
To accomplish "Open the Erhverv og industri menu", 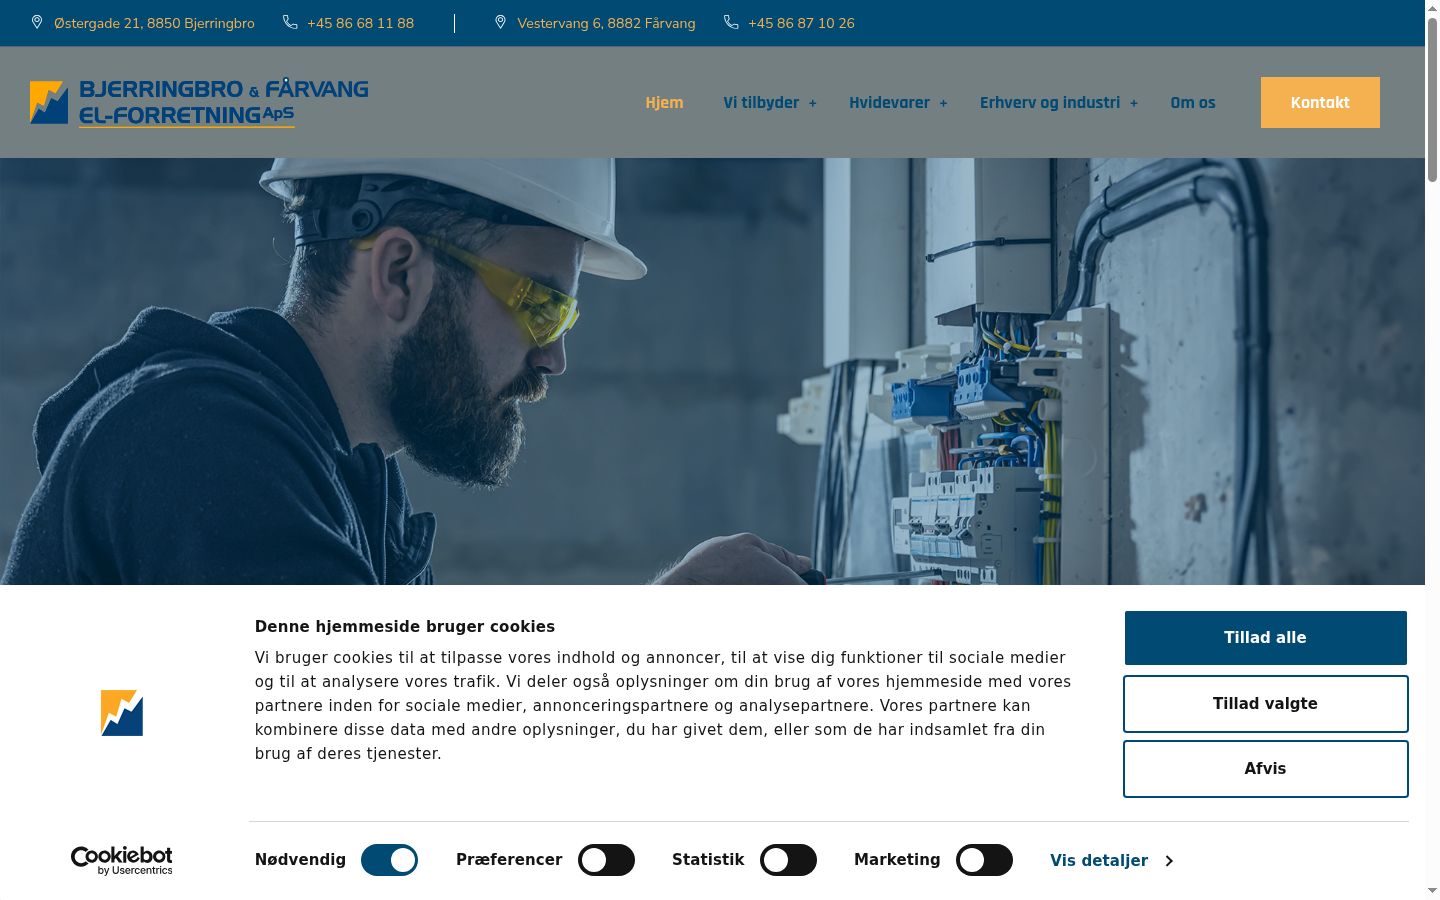I will pyautogui.click(x=1050, y=102).
